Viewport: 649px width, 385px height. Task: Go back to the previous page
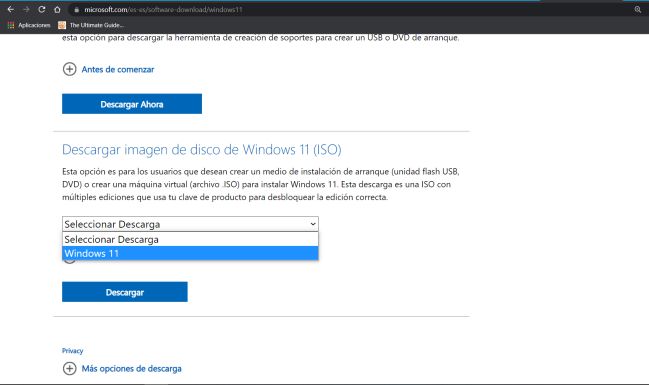point(11,9)
